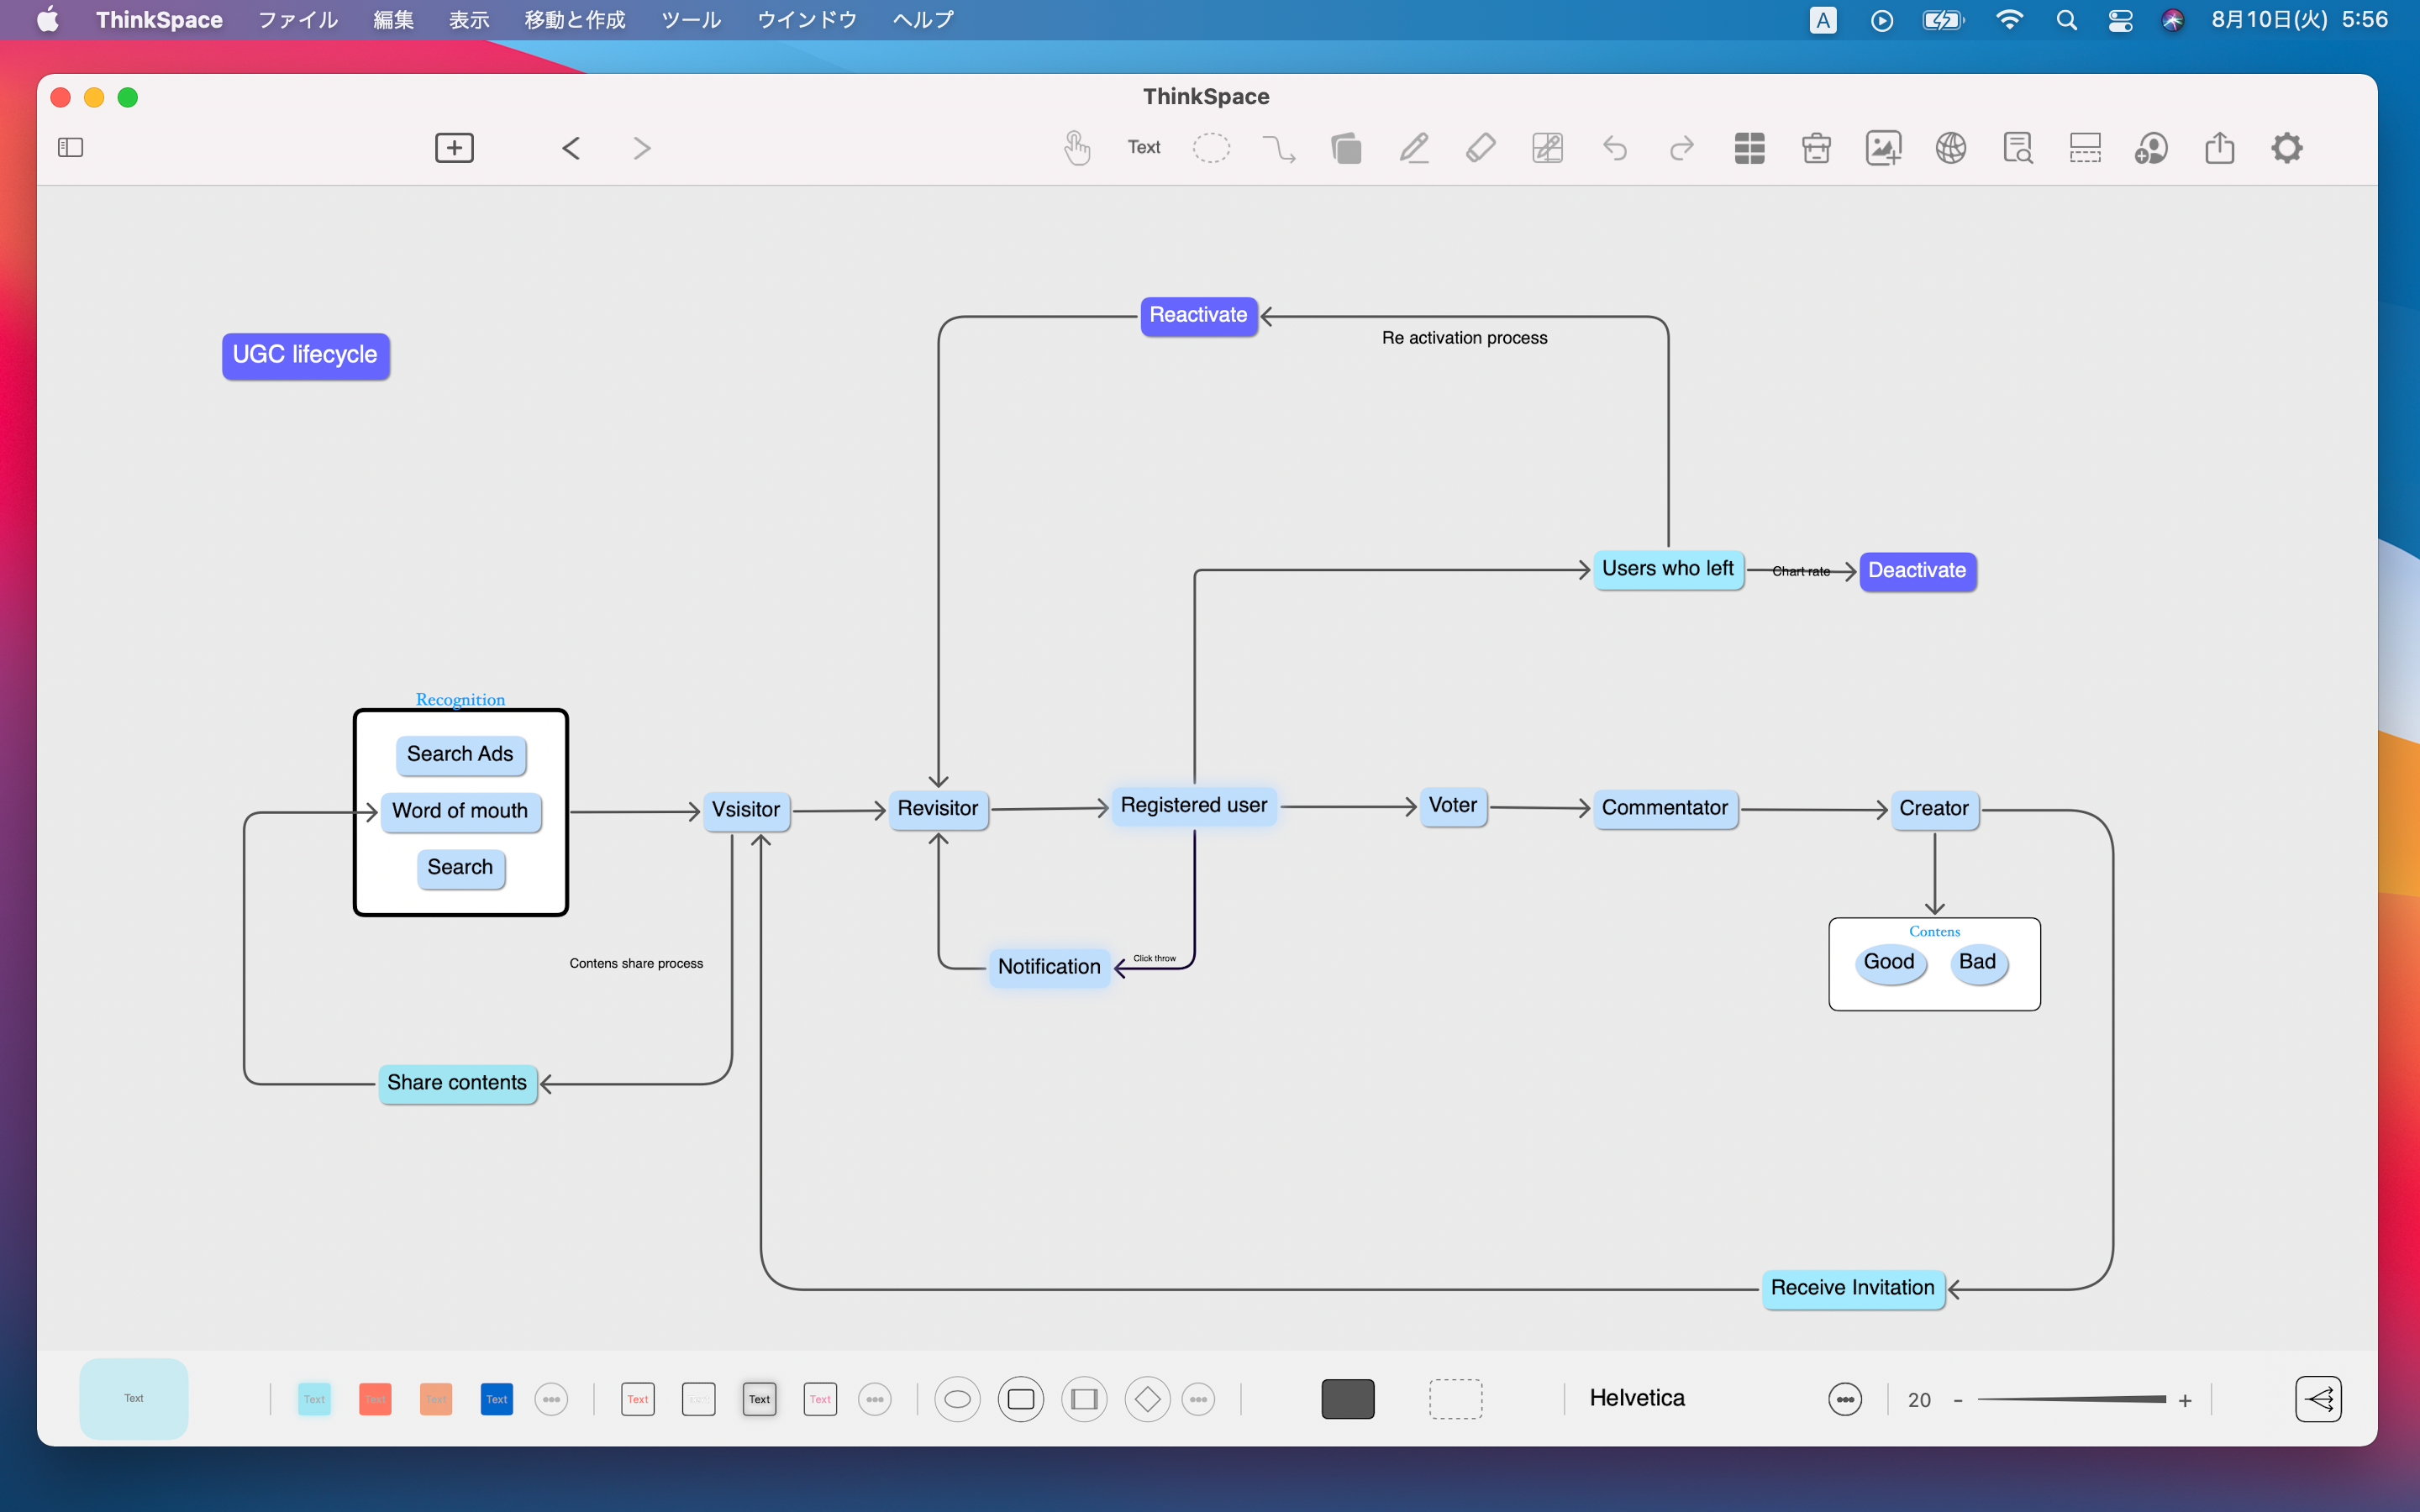Share the canvas via share icon

tap(2219, 148)
